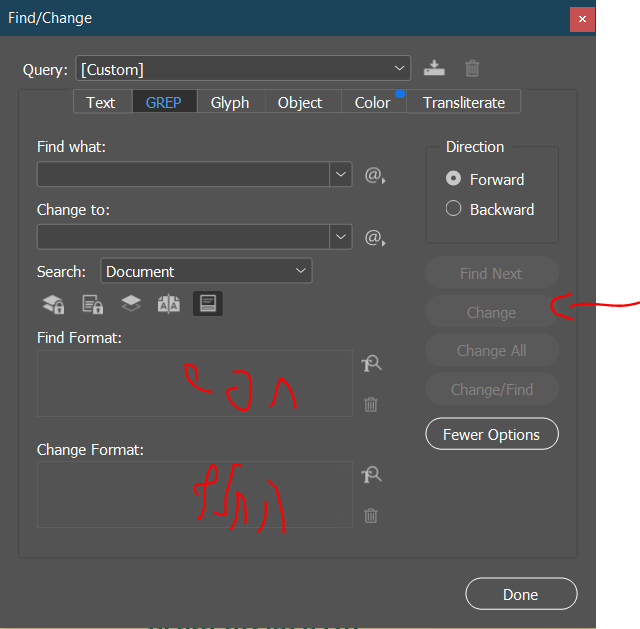
Task: Click the Change button
Action: click(x=492, y=312)
